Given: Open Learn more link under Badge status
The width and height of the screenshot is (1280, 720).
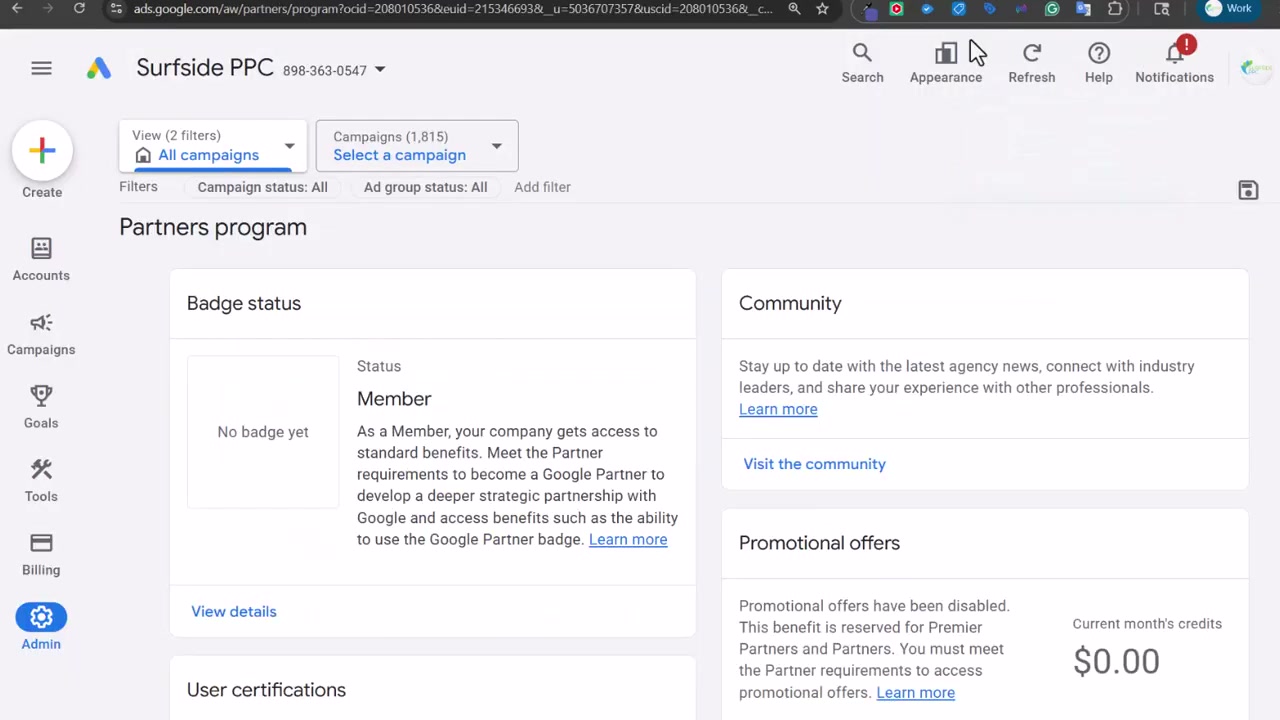Looking at the screenshot, I should (628, 539).
